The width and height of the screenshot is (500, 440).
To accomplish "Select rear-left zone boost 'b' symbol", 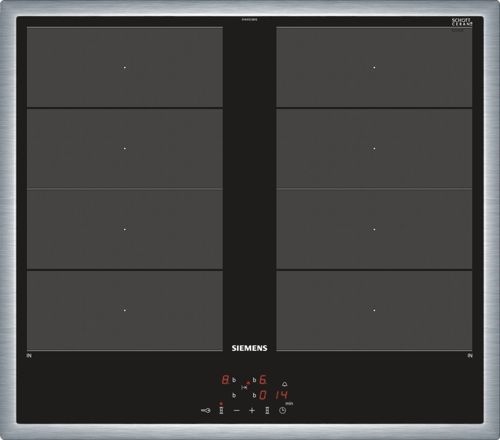I will 234,380.
